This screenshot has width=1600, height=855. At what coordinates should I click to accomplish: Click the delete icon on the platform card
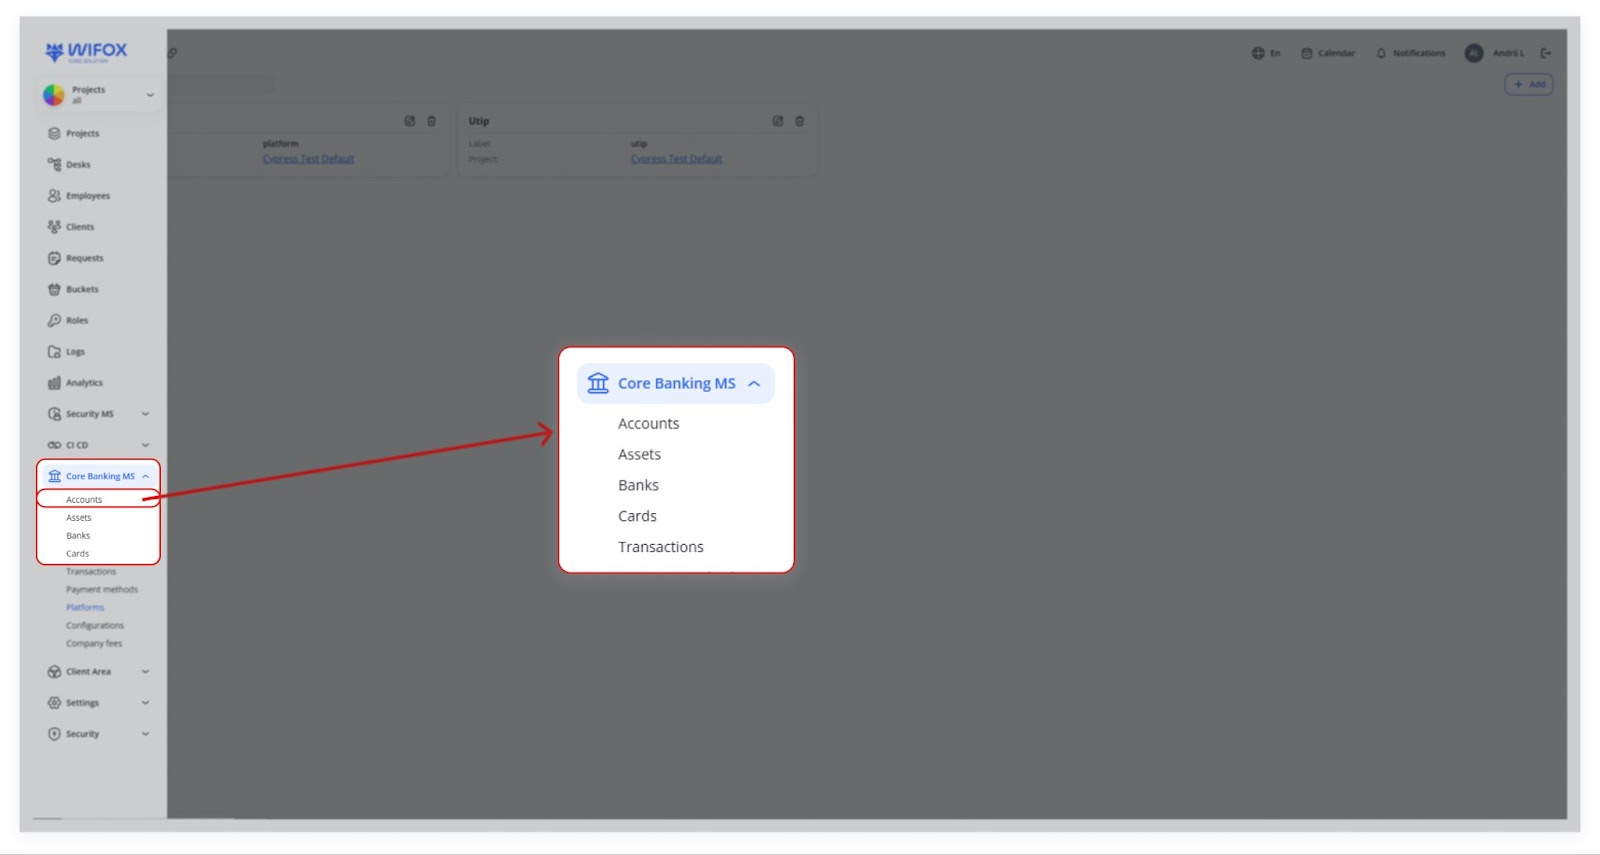pyautogui.click(x=431, y=121)
